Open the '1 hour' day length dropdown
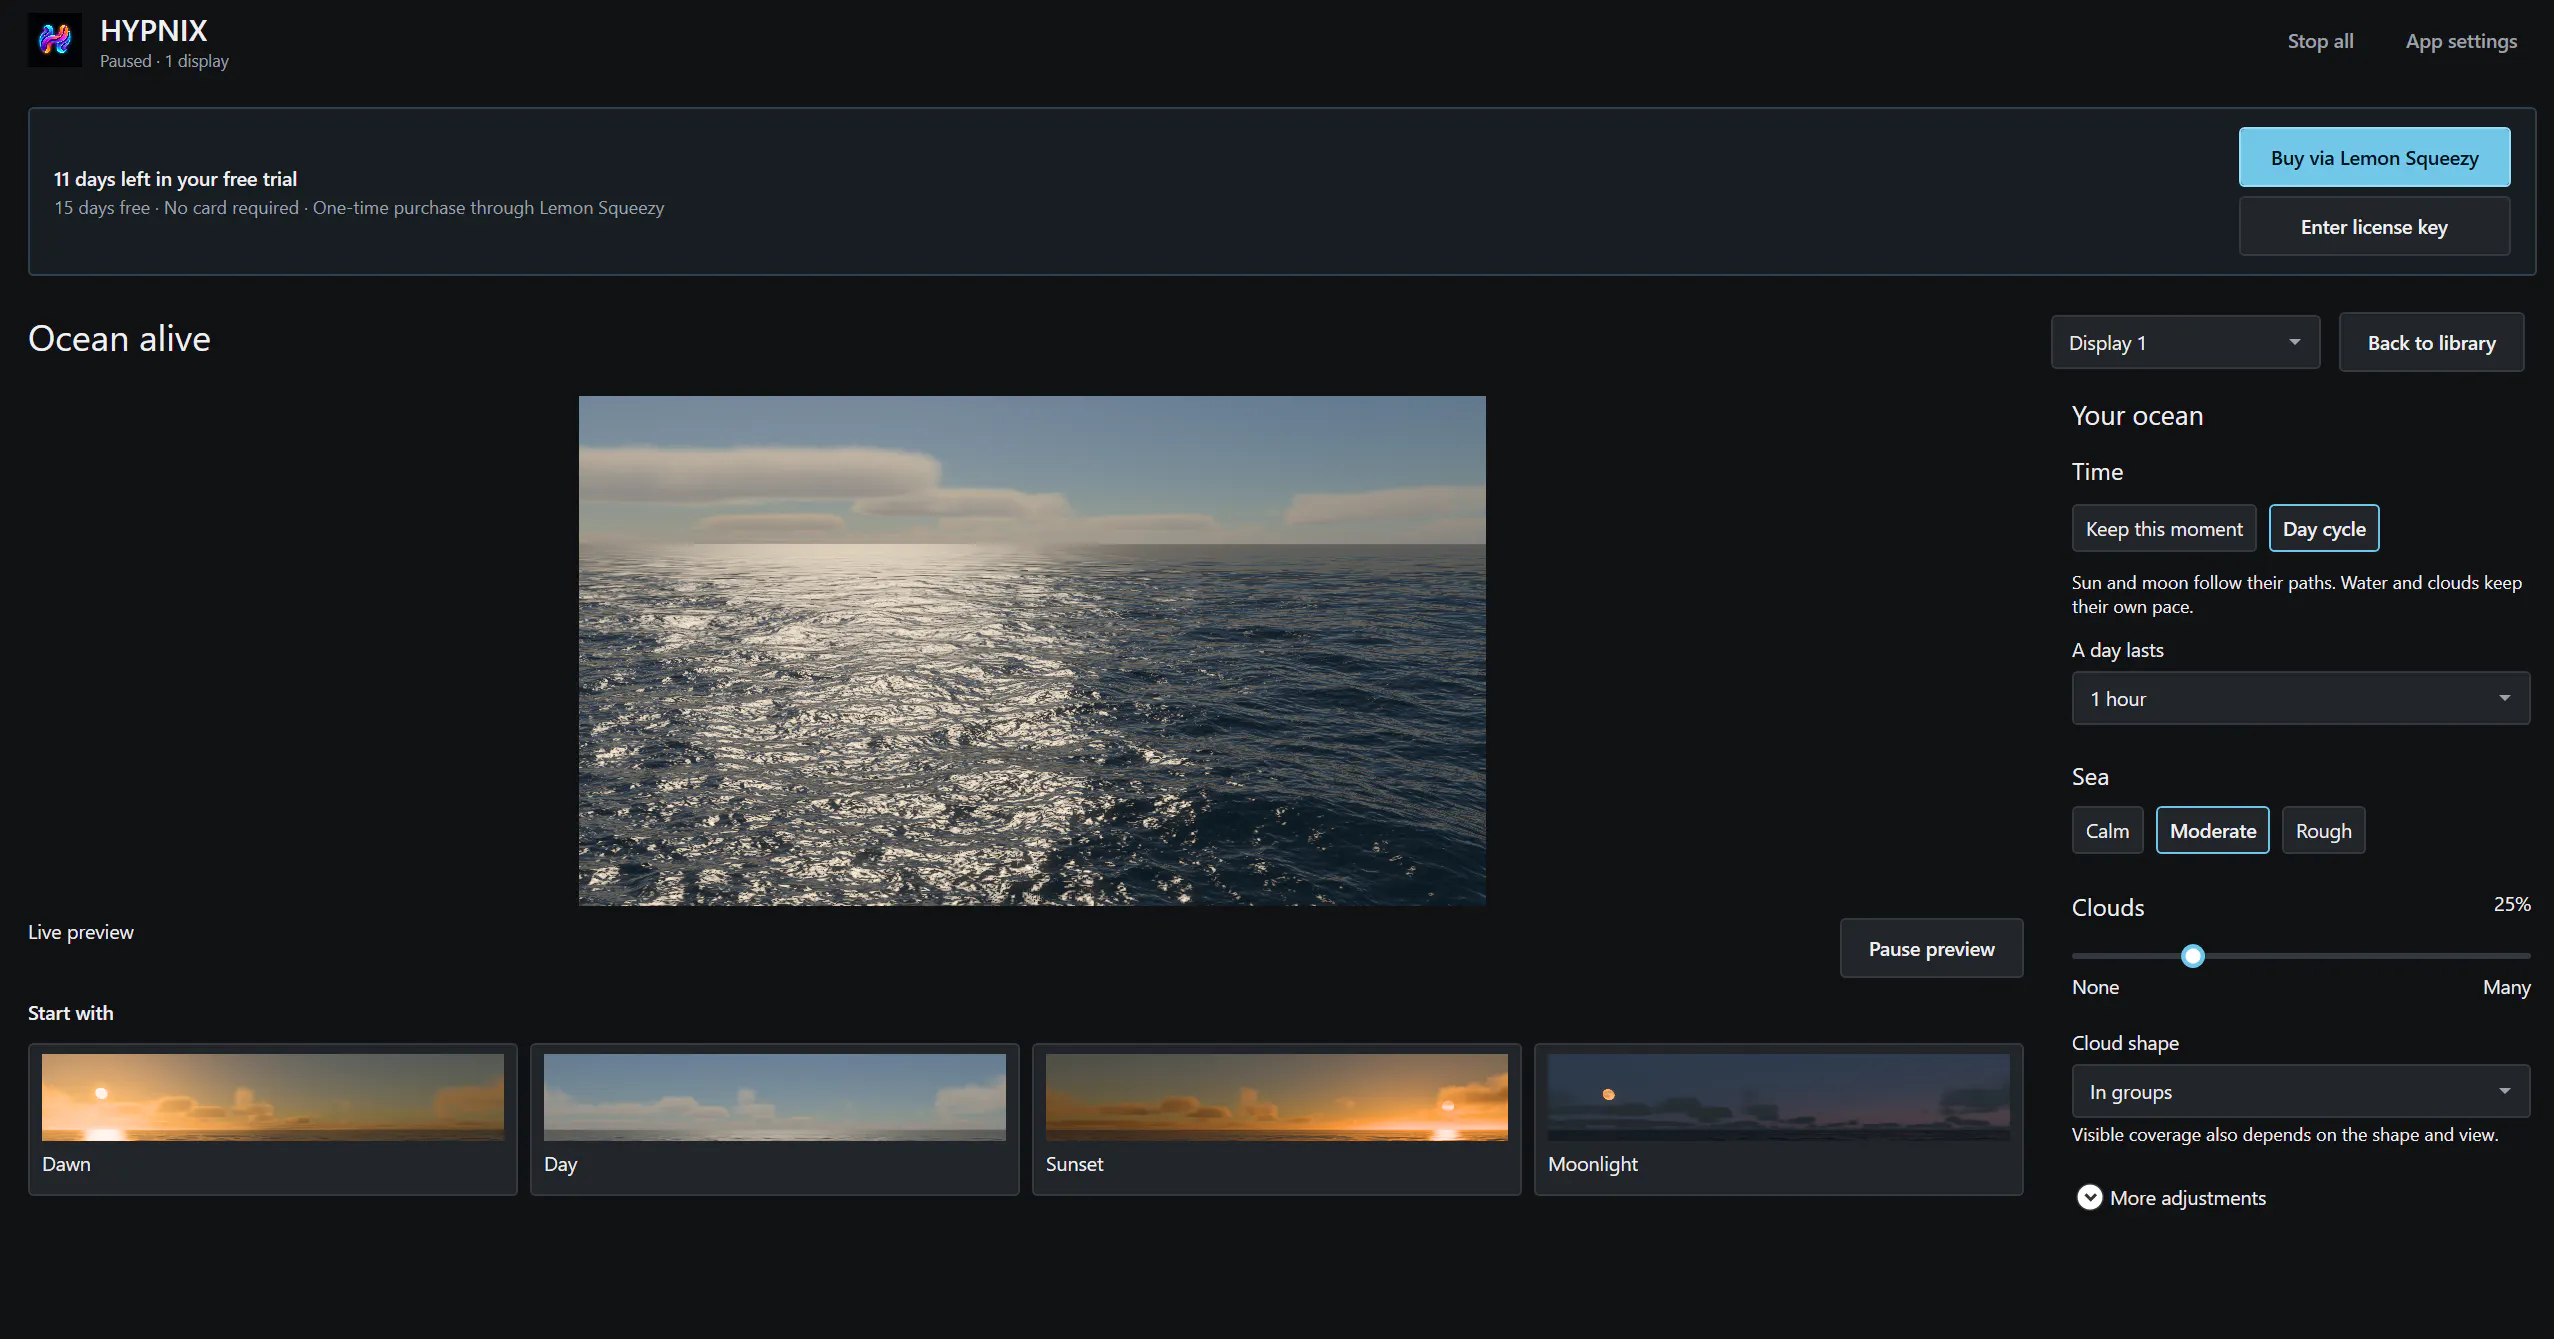The width and height of the screenshot is (2554, 1339). coord(2300,699)
